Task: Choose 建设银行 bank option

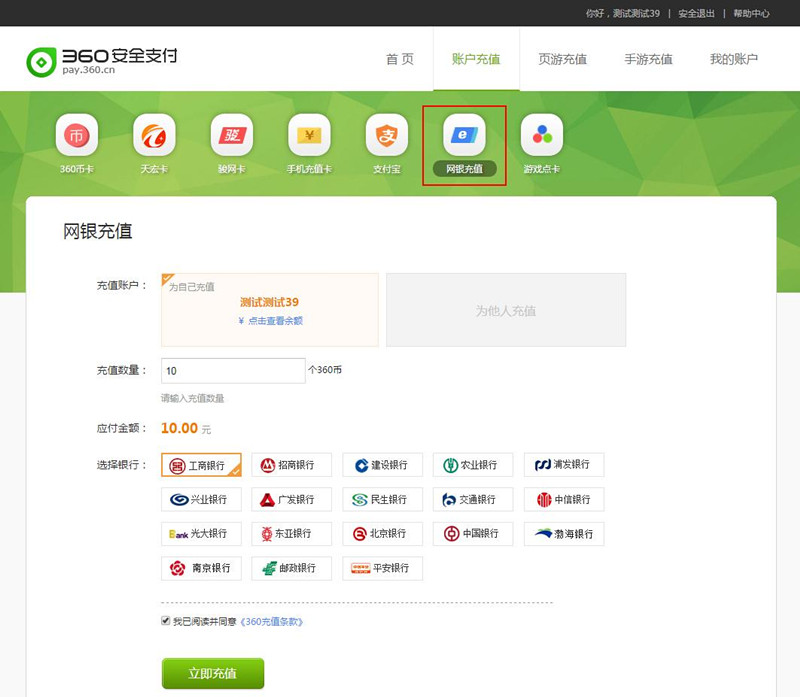Action: tap(383, 465)
